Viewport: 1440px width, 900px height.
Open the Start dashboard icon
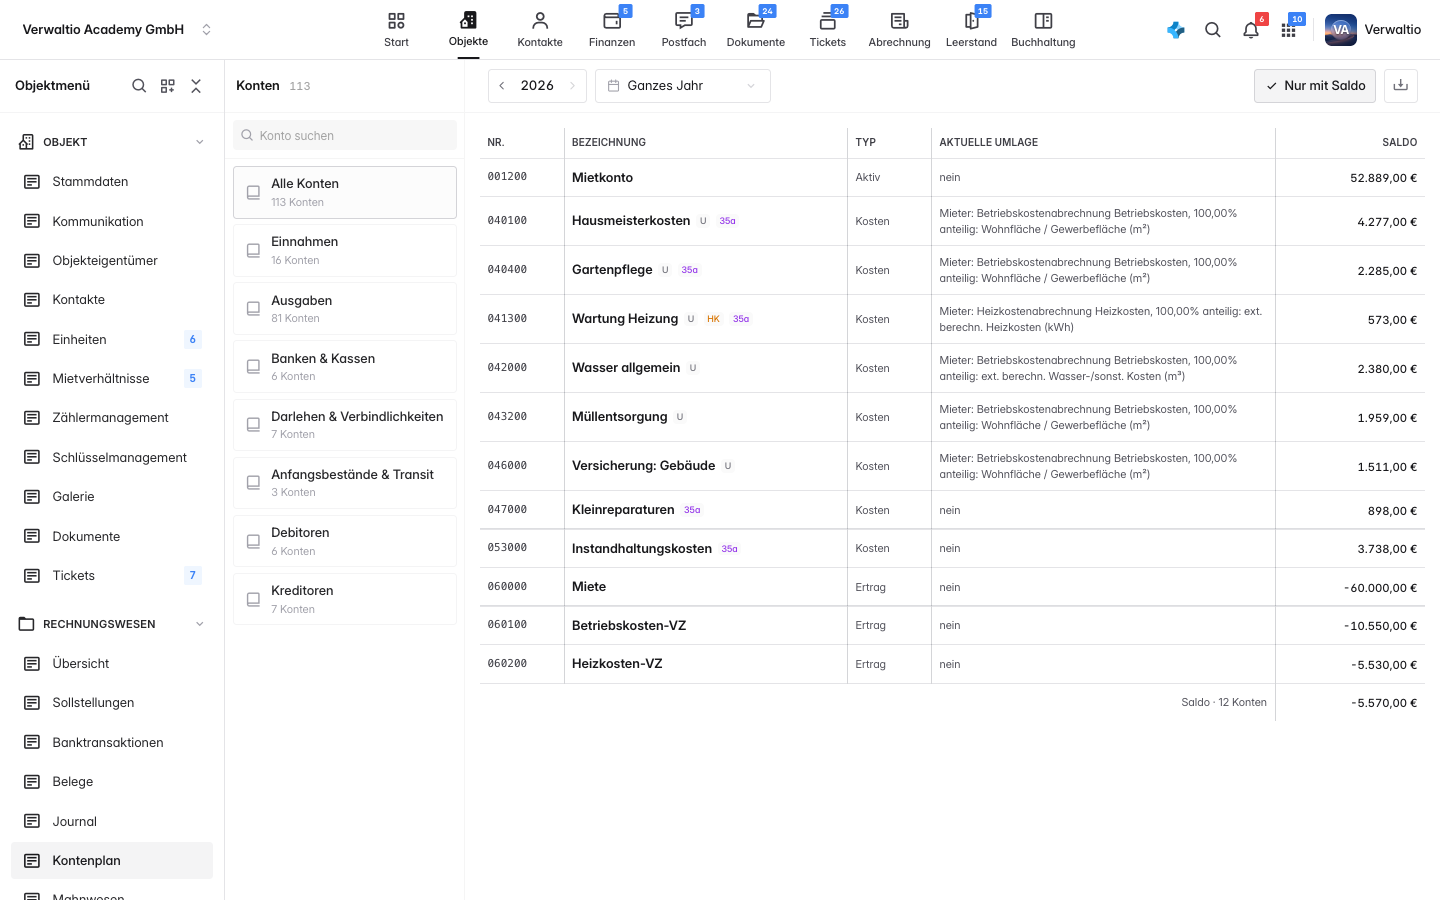(396, 30)
